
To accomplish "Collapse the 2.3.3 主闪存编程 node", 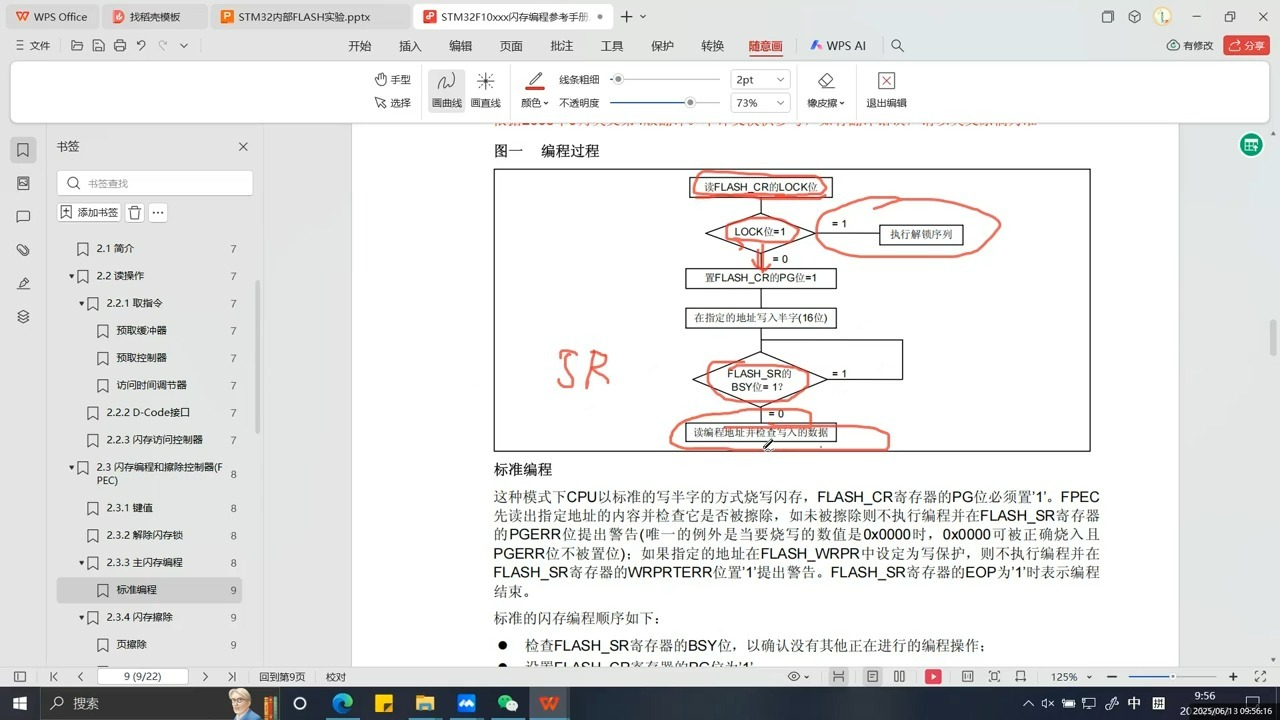I will click(82, 563).
